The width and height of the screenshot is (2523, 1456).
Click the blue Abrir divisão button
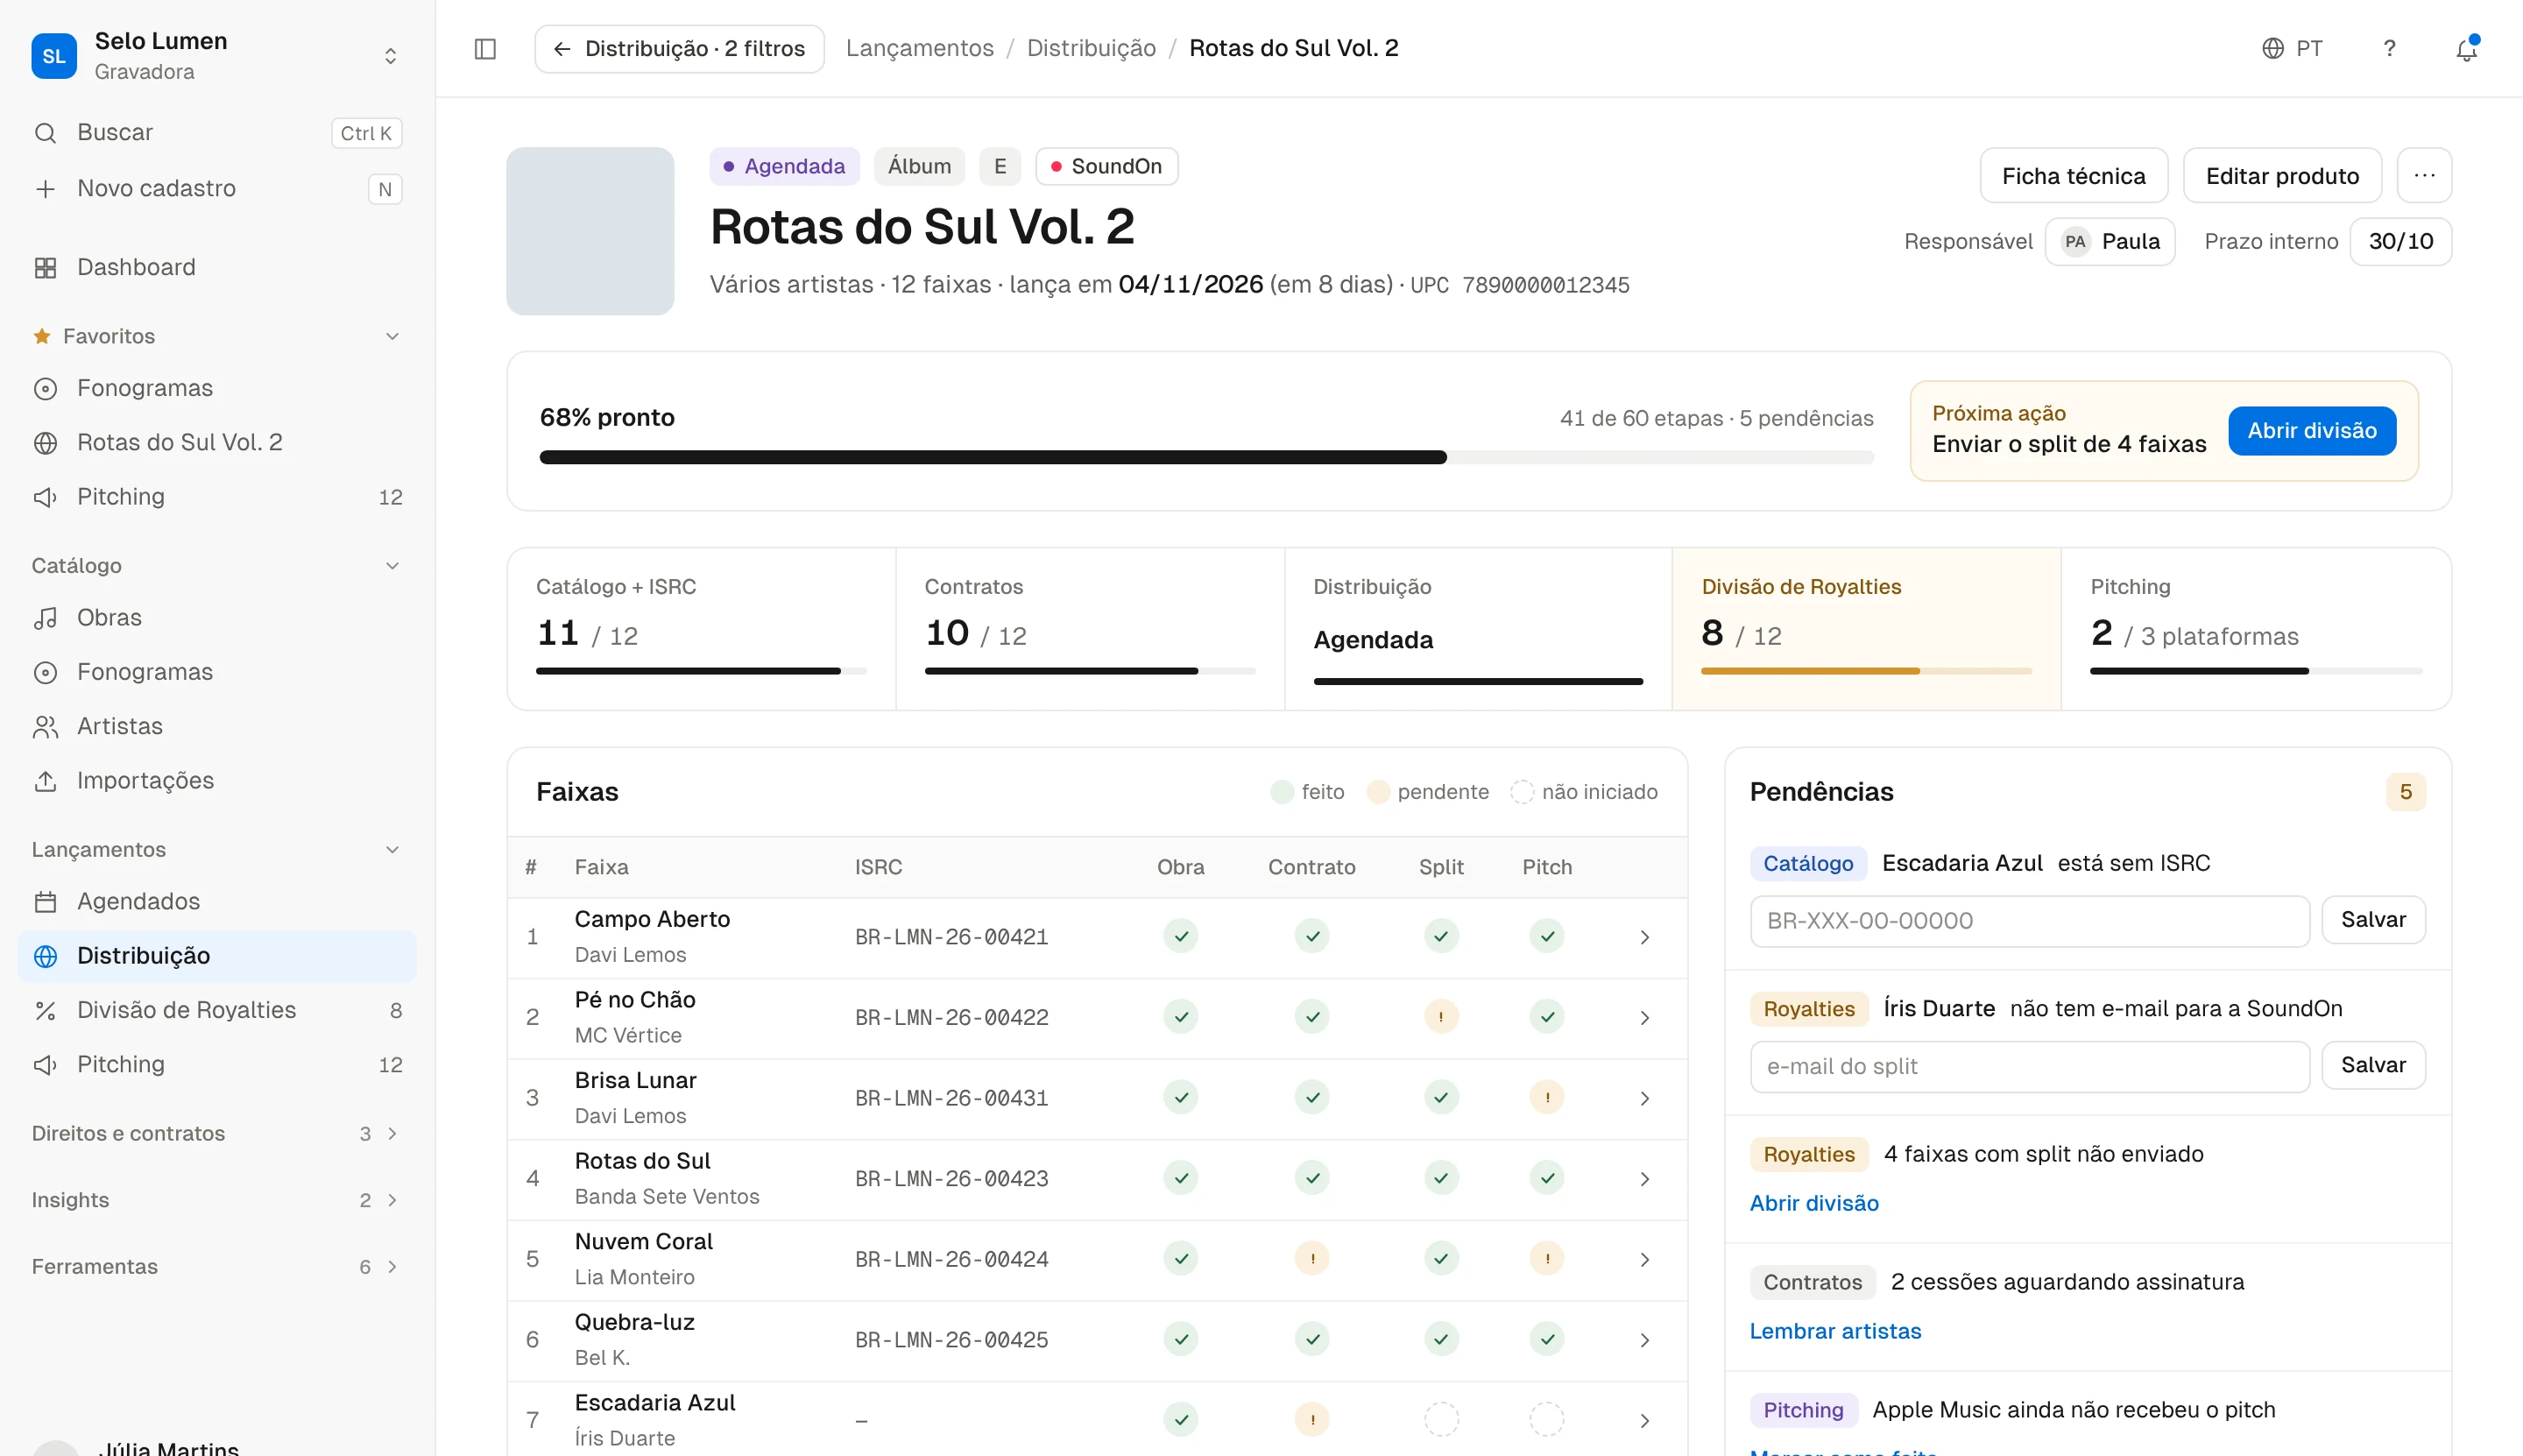(x=2312, y=431)
